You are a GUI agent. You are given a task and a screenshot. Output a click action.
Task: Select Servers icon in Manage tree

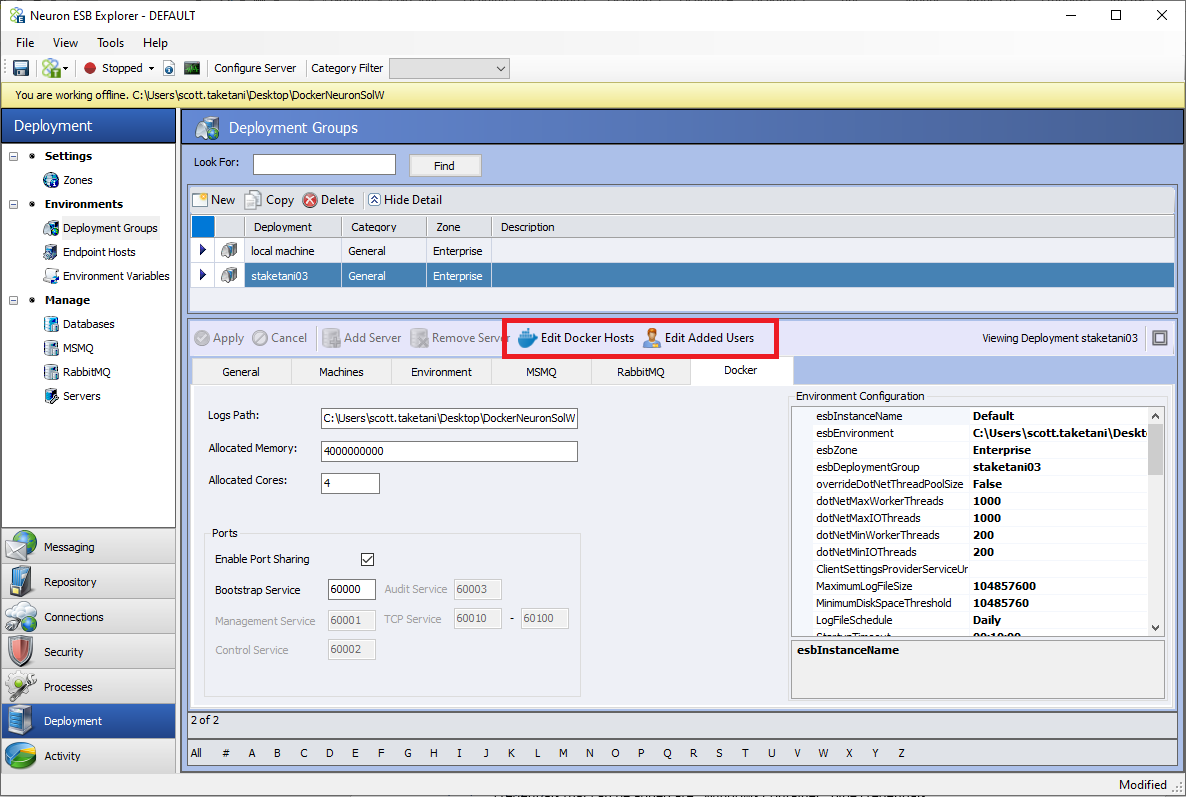click(x=51, y=396)
